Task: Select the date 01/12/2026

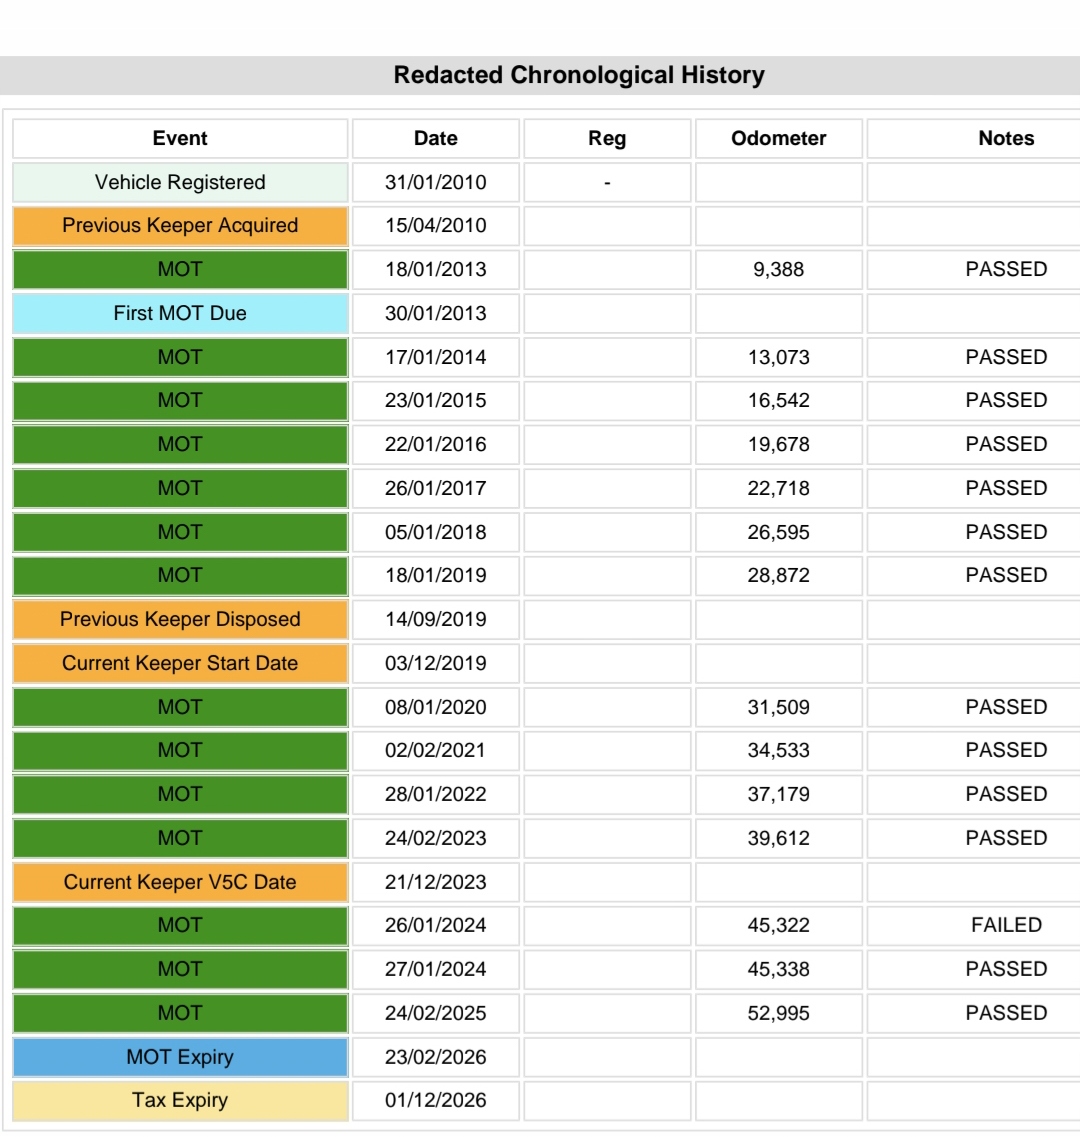Action: pos(435,1100)
